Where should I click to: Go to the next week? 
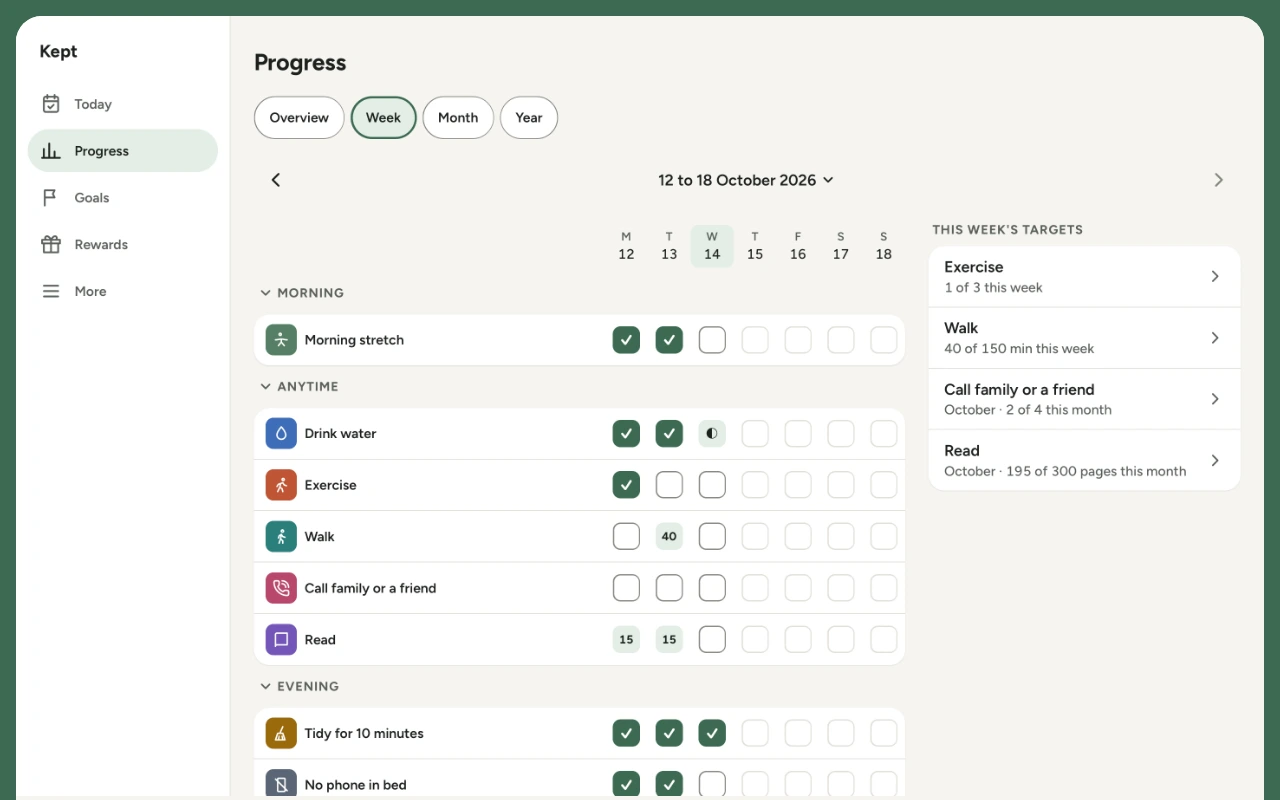1218,180
